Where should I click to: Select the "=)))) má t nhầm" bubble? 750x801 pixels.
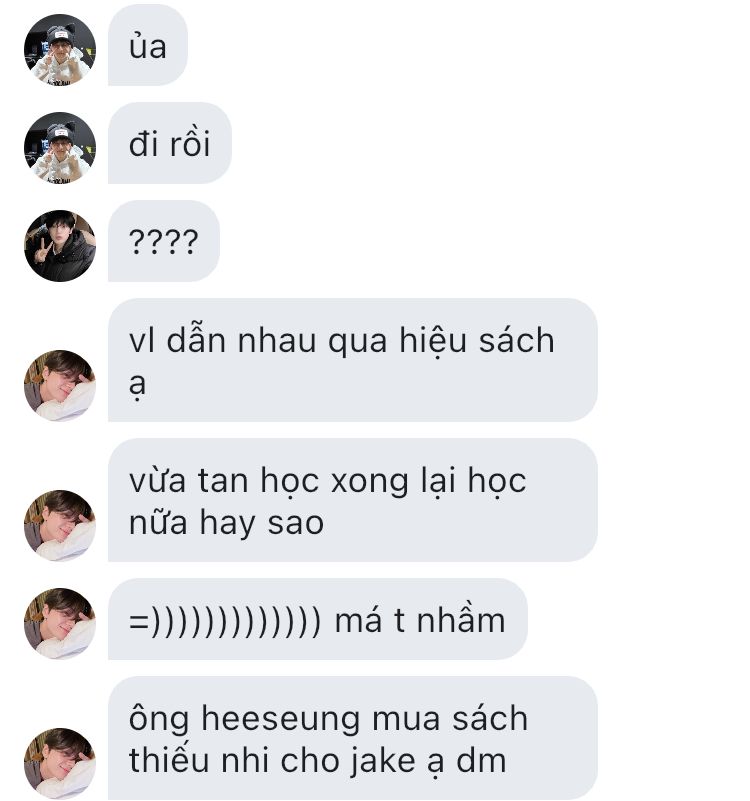point(317,619)
